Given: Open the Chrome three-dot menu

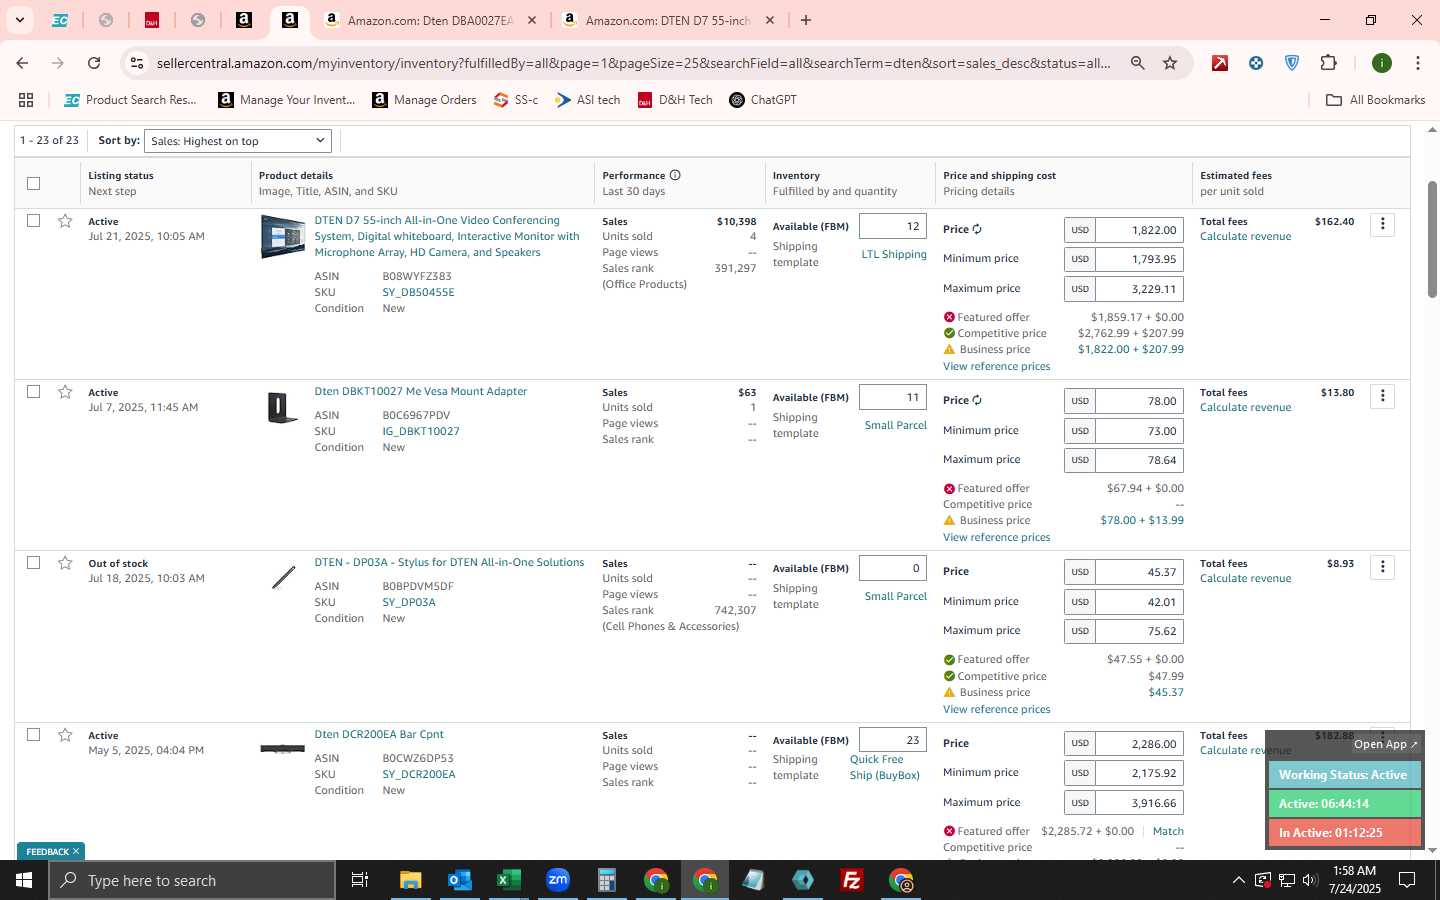Looking at the screenshot, I should tap(1417, 63).
